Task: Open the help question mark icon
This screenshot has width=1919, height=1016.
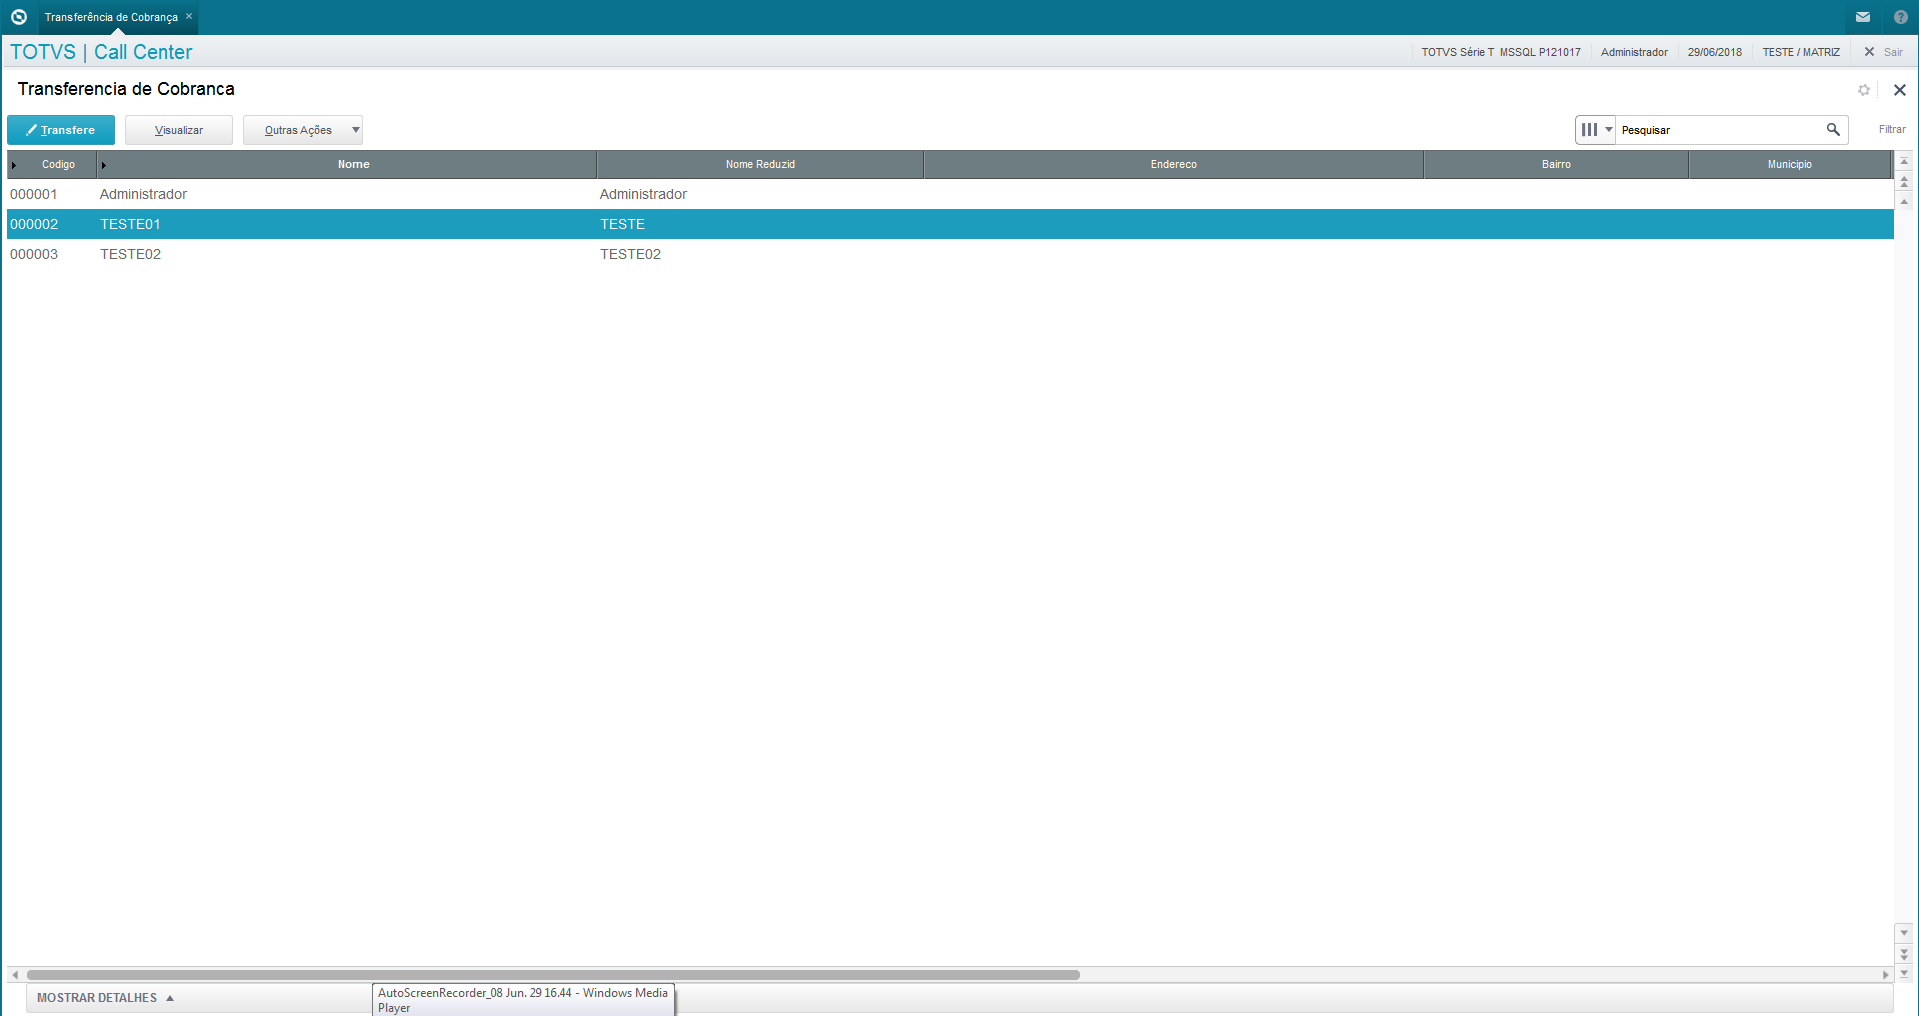Action: click(1901, 17)
